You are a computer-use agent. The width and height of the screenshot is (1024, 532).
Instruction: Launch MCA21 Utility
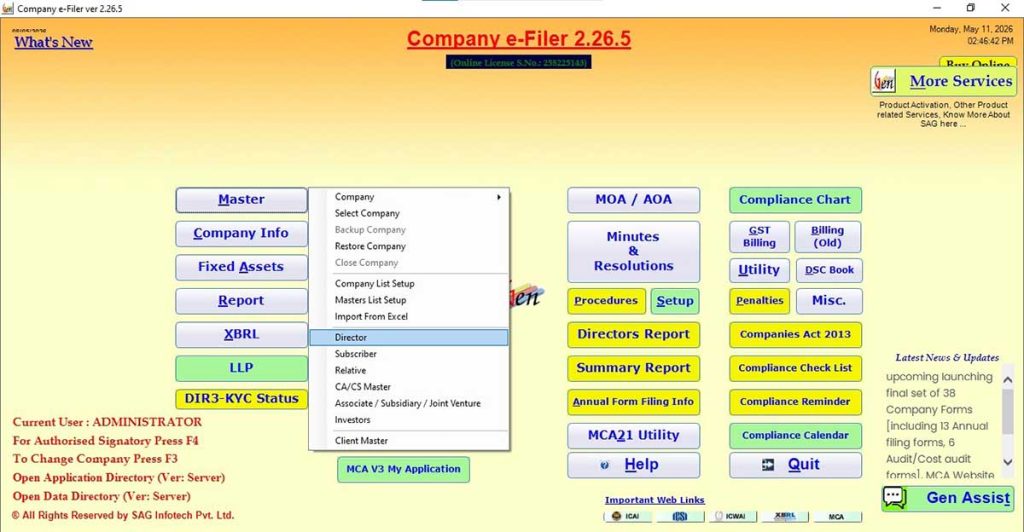633,435
